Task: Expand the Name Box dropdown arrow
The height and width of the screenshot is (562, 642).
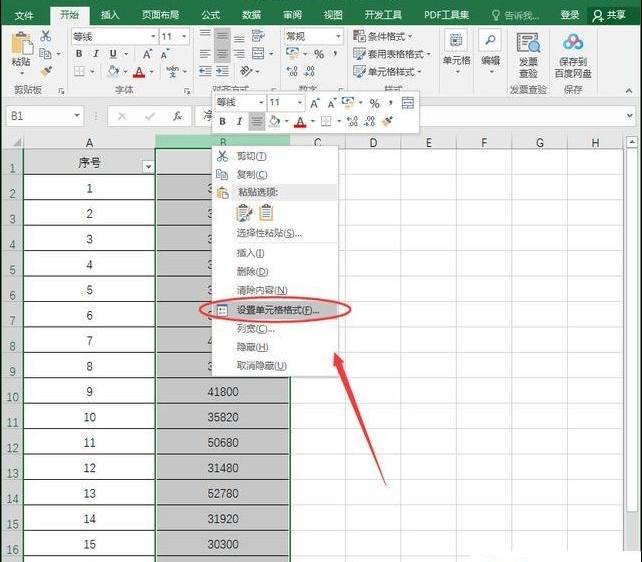Action: coord(77,116)
